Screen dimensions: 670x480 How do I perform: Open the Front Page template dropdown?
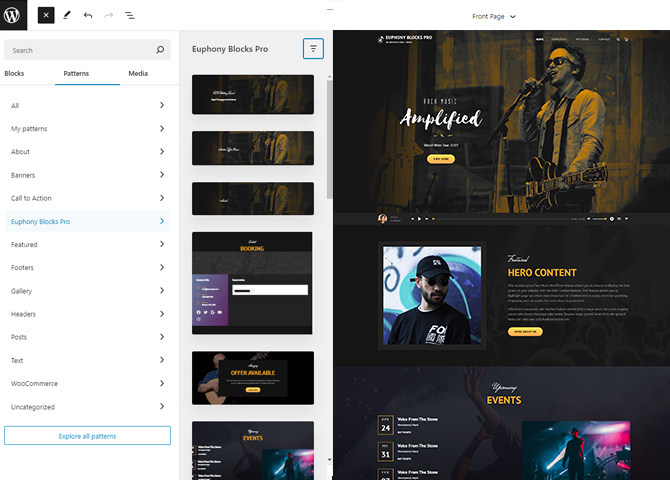494,16
